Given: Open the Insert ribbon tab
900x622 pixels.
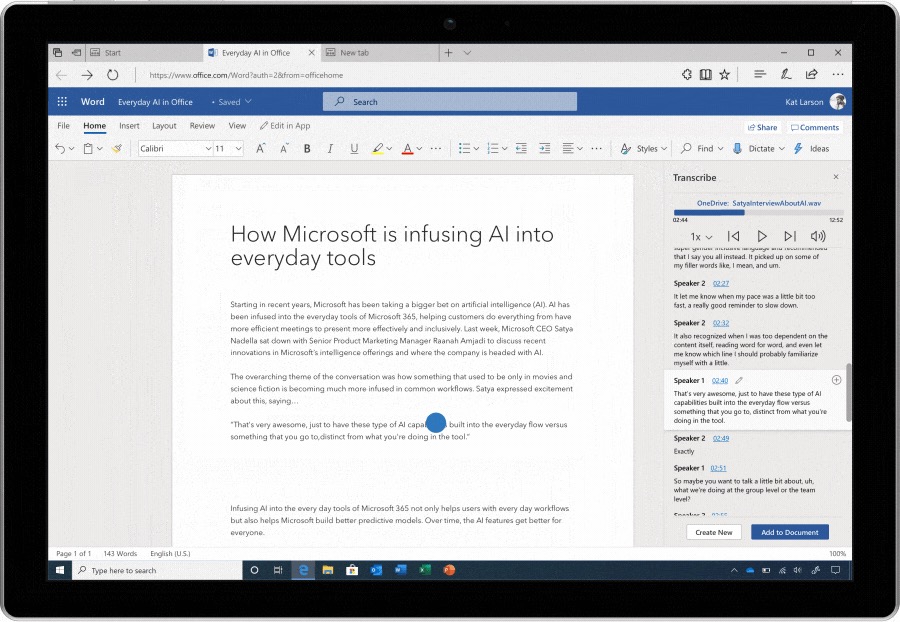Looking at the screenshot, I should 129,126.
